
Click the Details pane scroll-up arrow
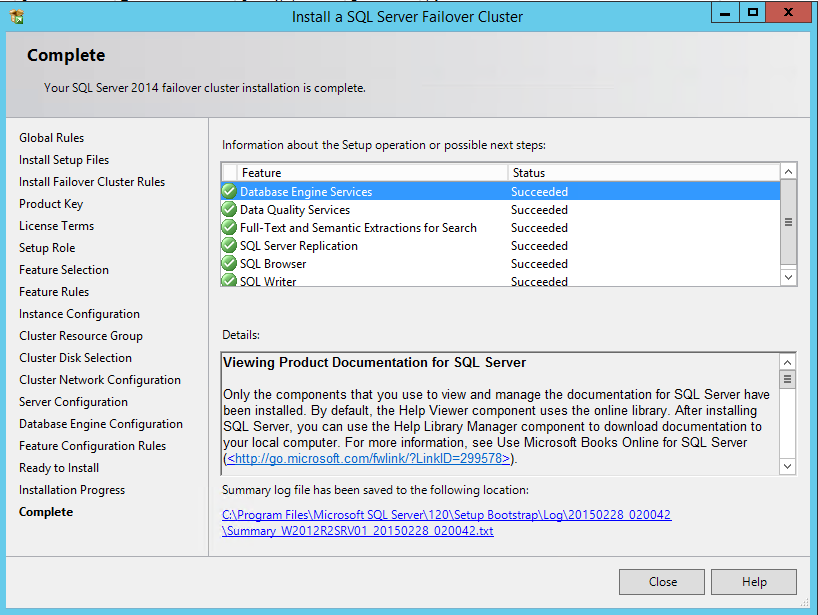click(x=788, y=362)
